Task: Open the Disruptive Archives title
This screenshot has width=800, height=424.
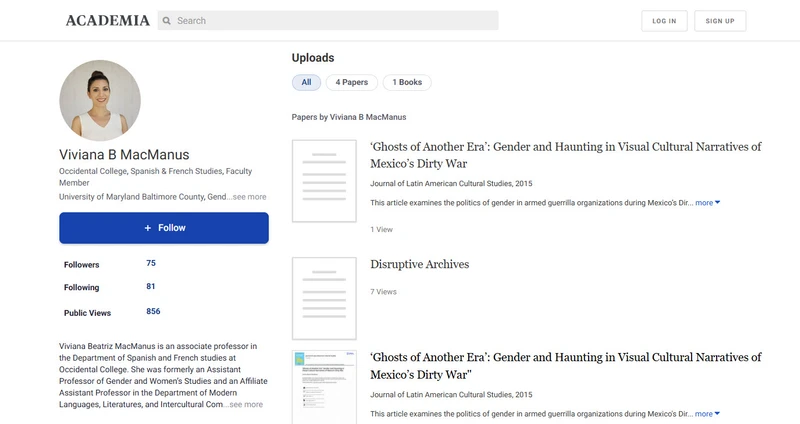Action: 419,264
